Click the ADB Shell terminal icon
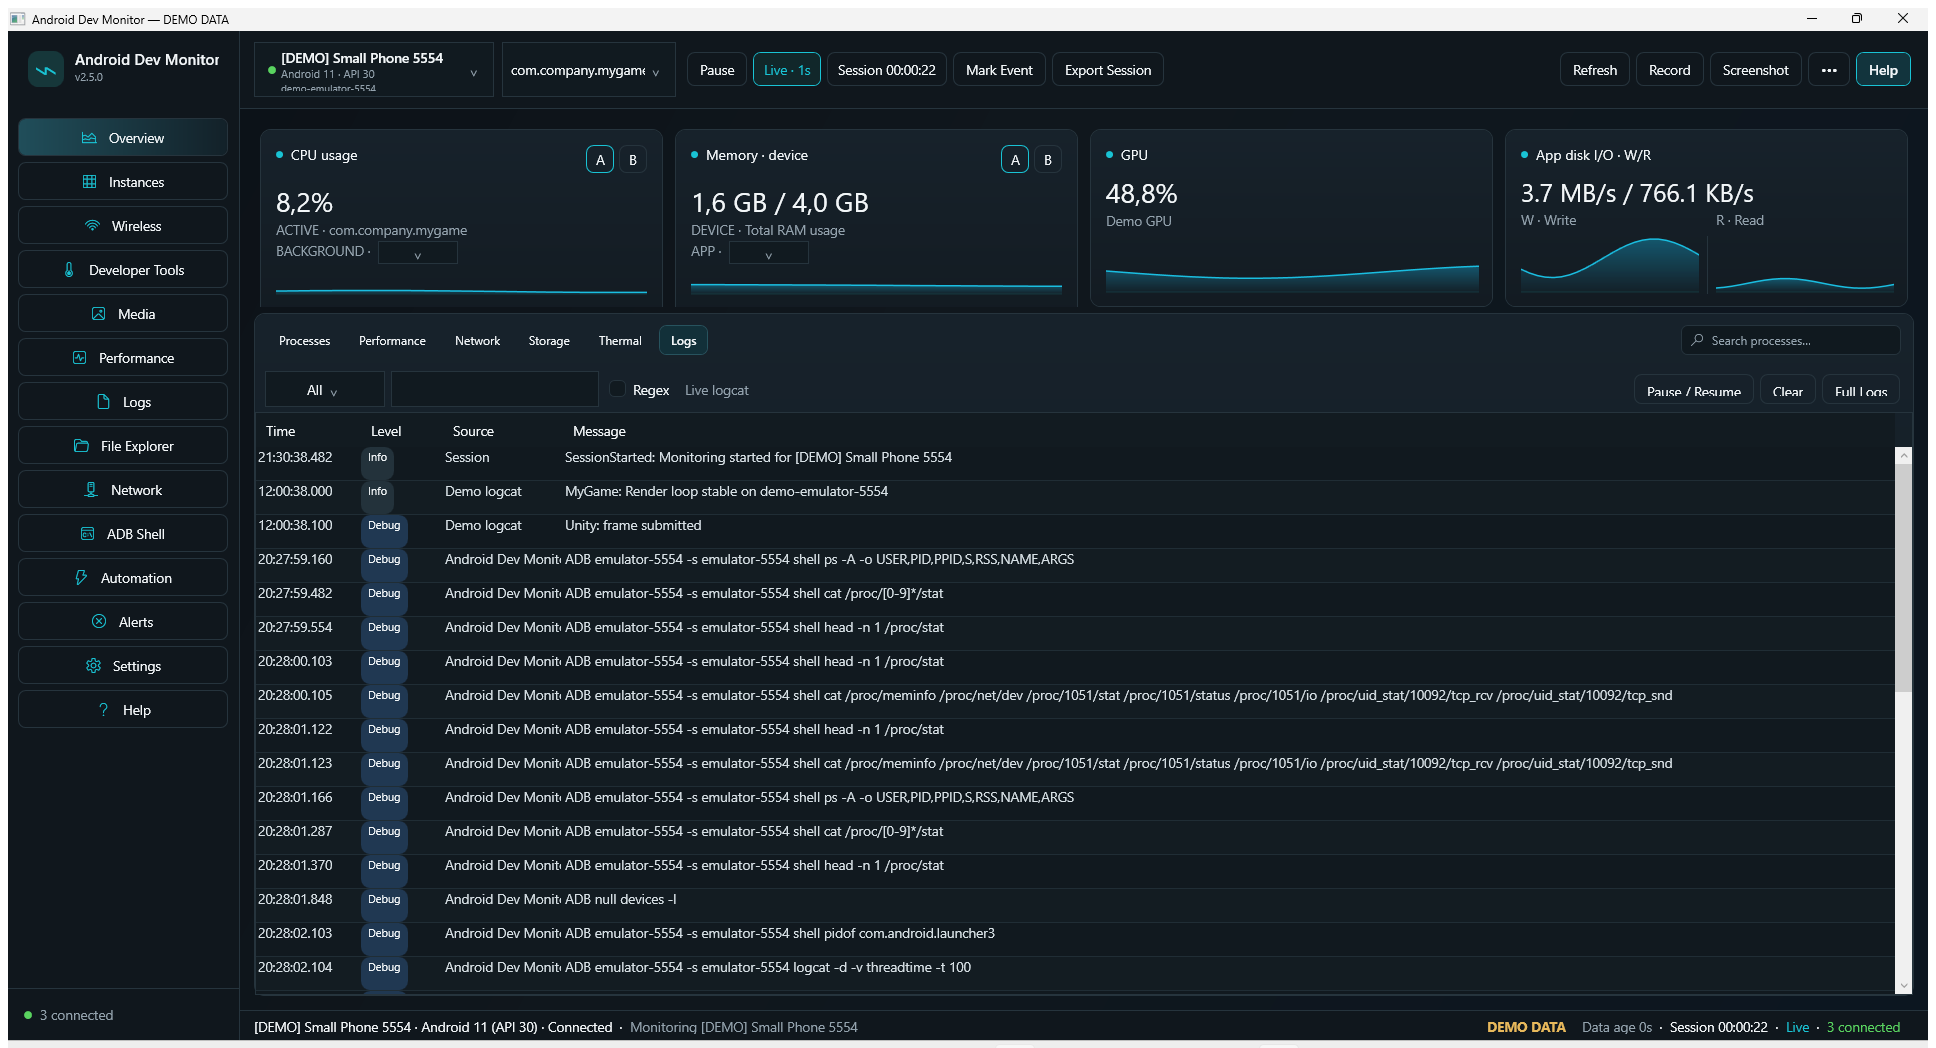The height and width of the screenshot is (1048, 1936). [87, 534]
